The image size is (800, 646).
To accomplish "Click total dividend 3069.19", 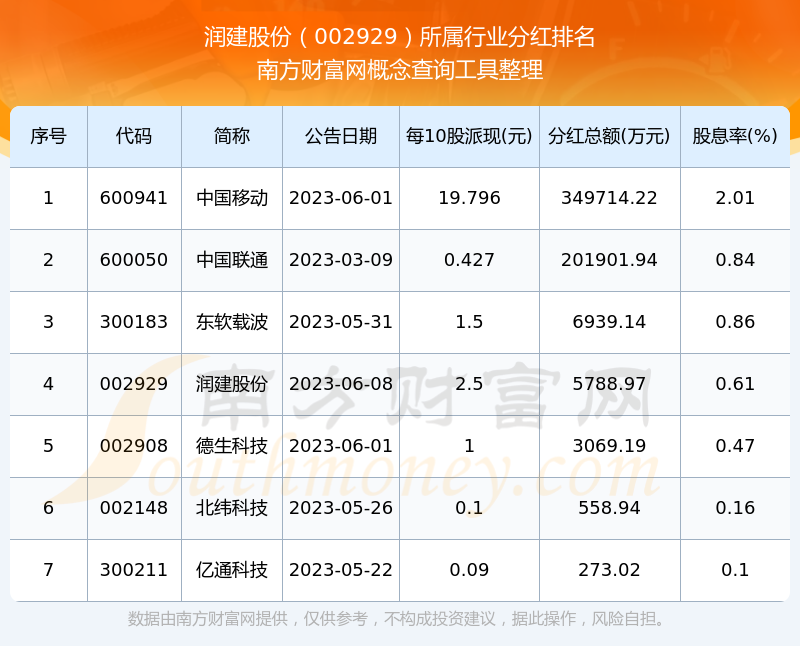I will coord(609,446).
